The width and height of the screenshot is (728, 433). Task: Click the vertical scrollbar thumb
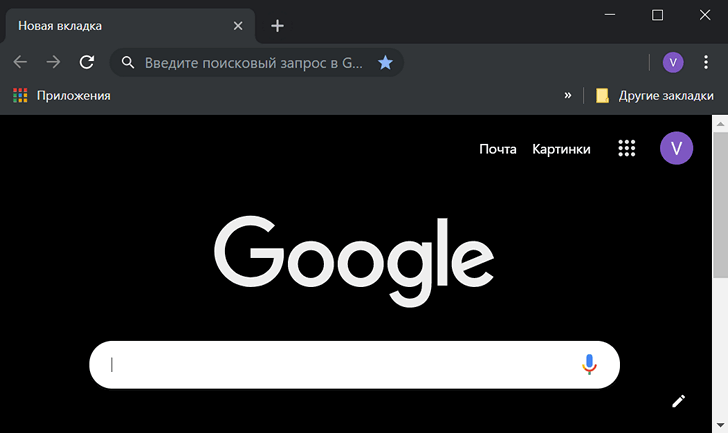(x=720, y=205)
